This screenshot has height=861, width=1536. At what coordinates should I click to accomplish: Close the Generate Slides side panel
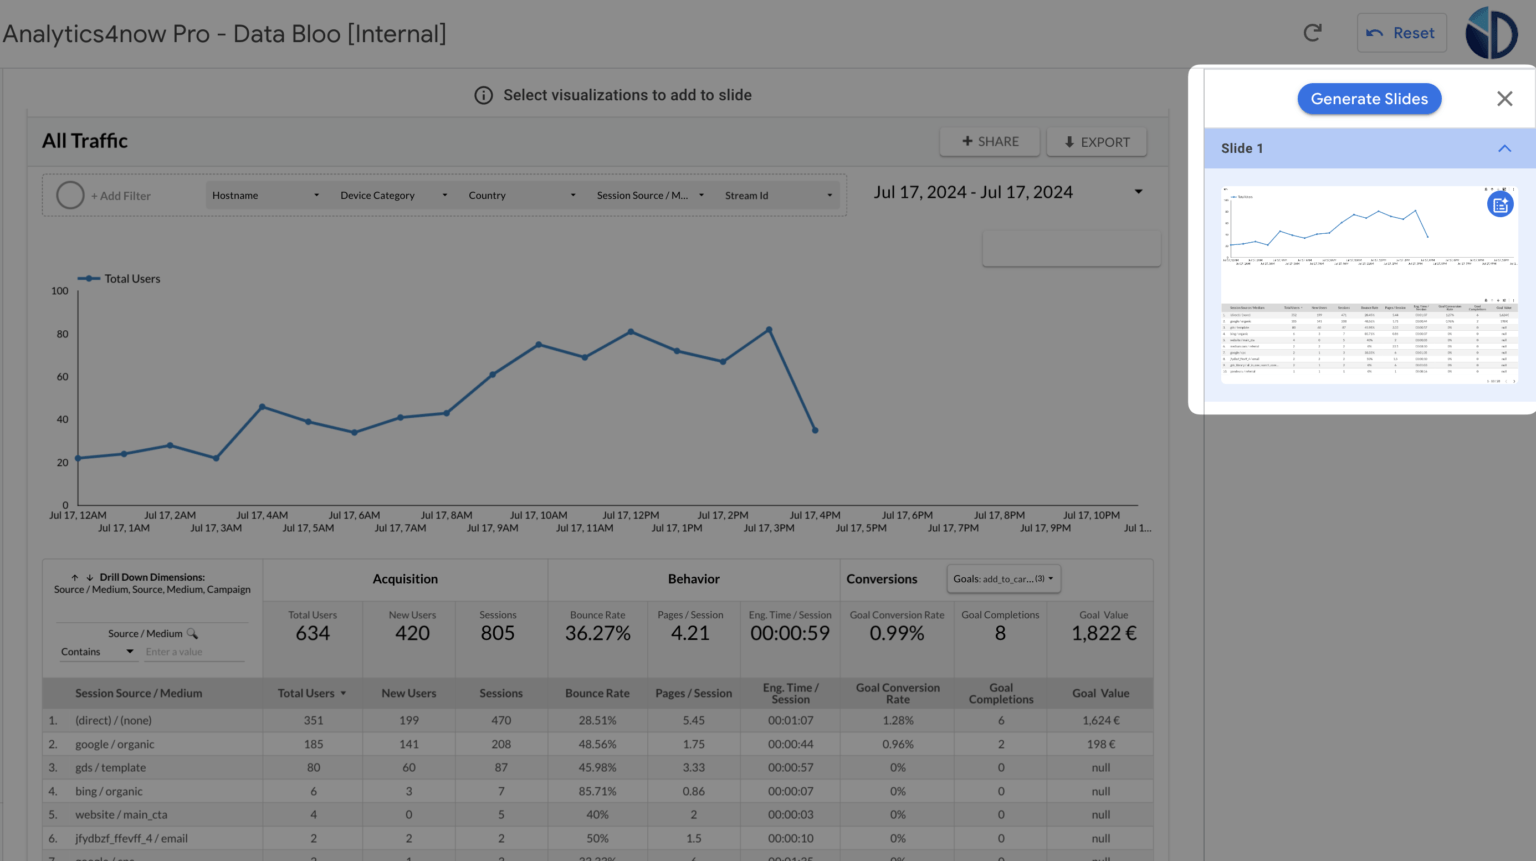click(x=1505, y=98)
